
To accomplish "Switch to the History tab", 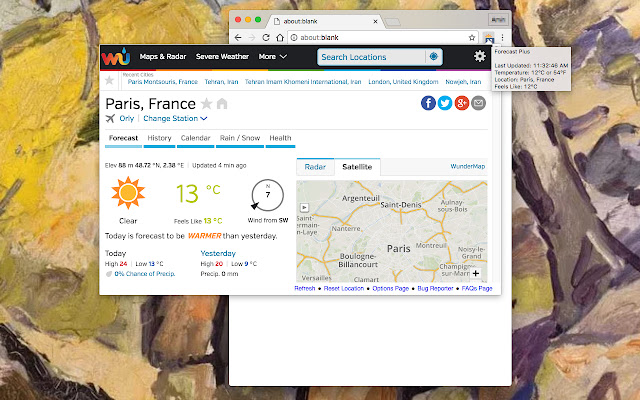I will coord(159,139).
